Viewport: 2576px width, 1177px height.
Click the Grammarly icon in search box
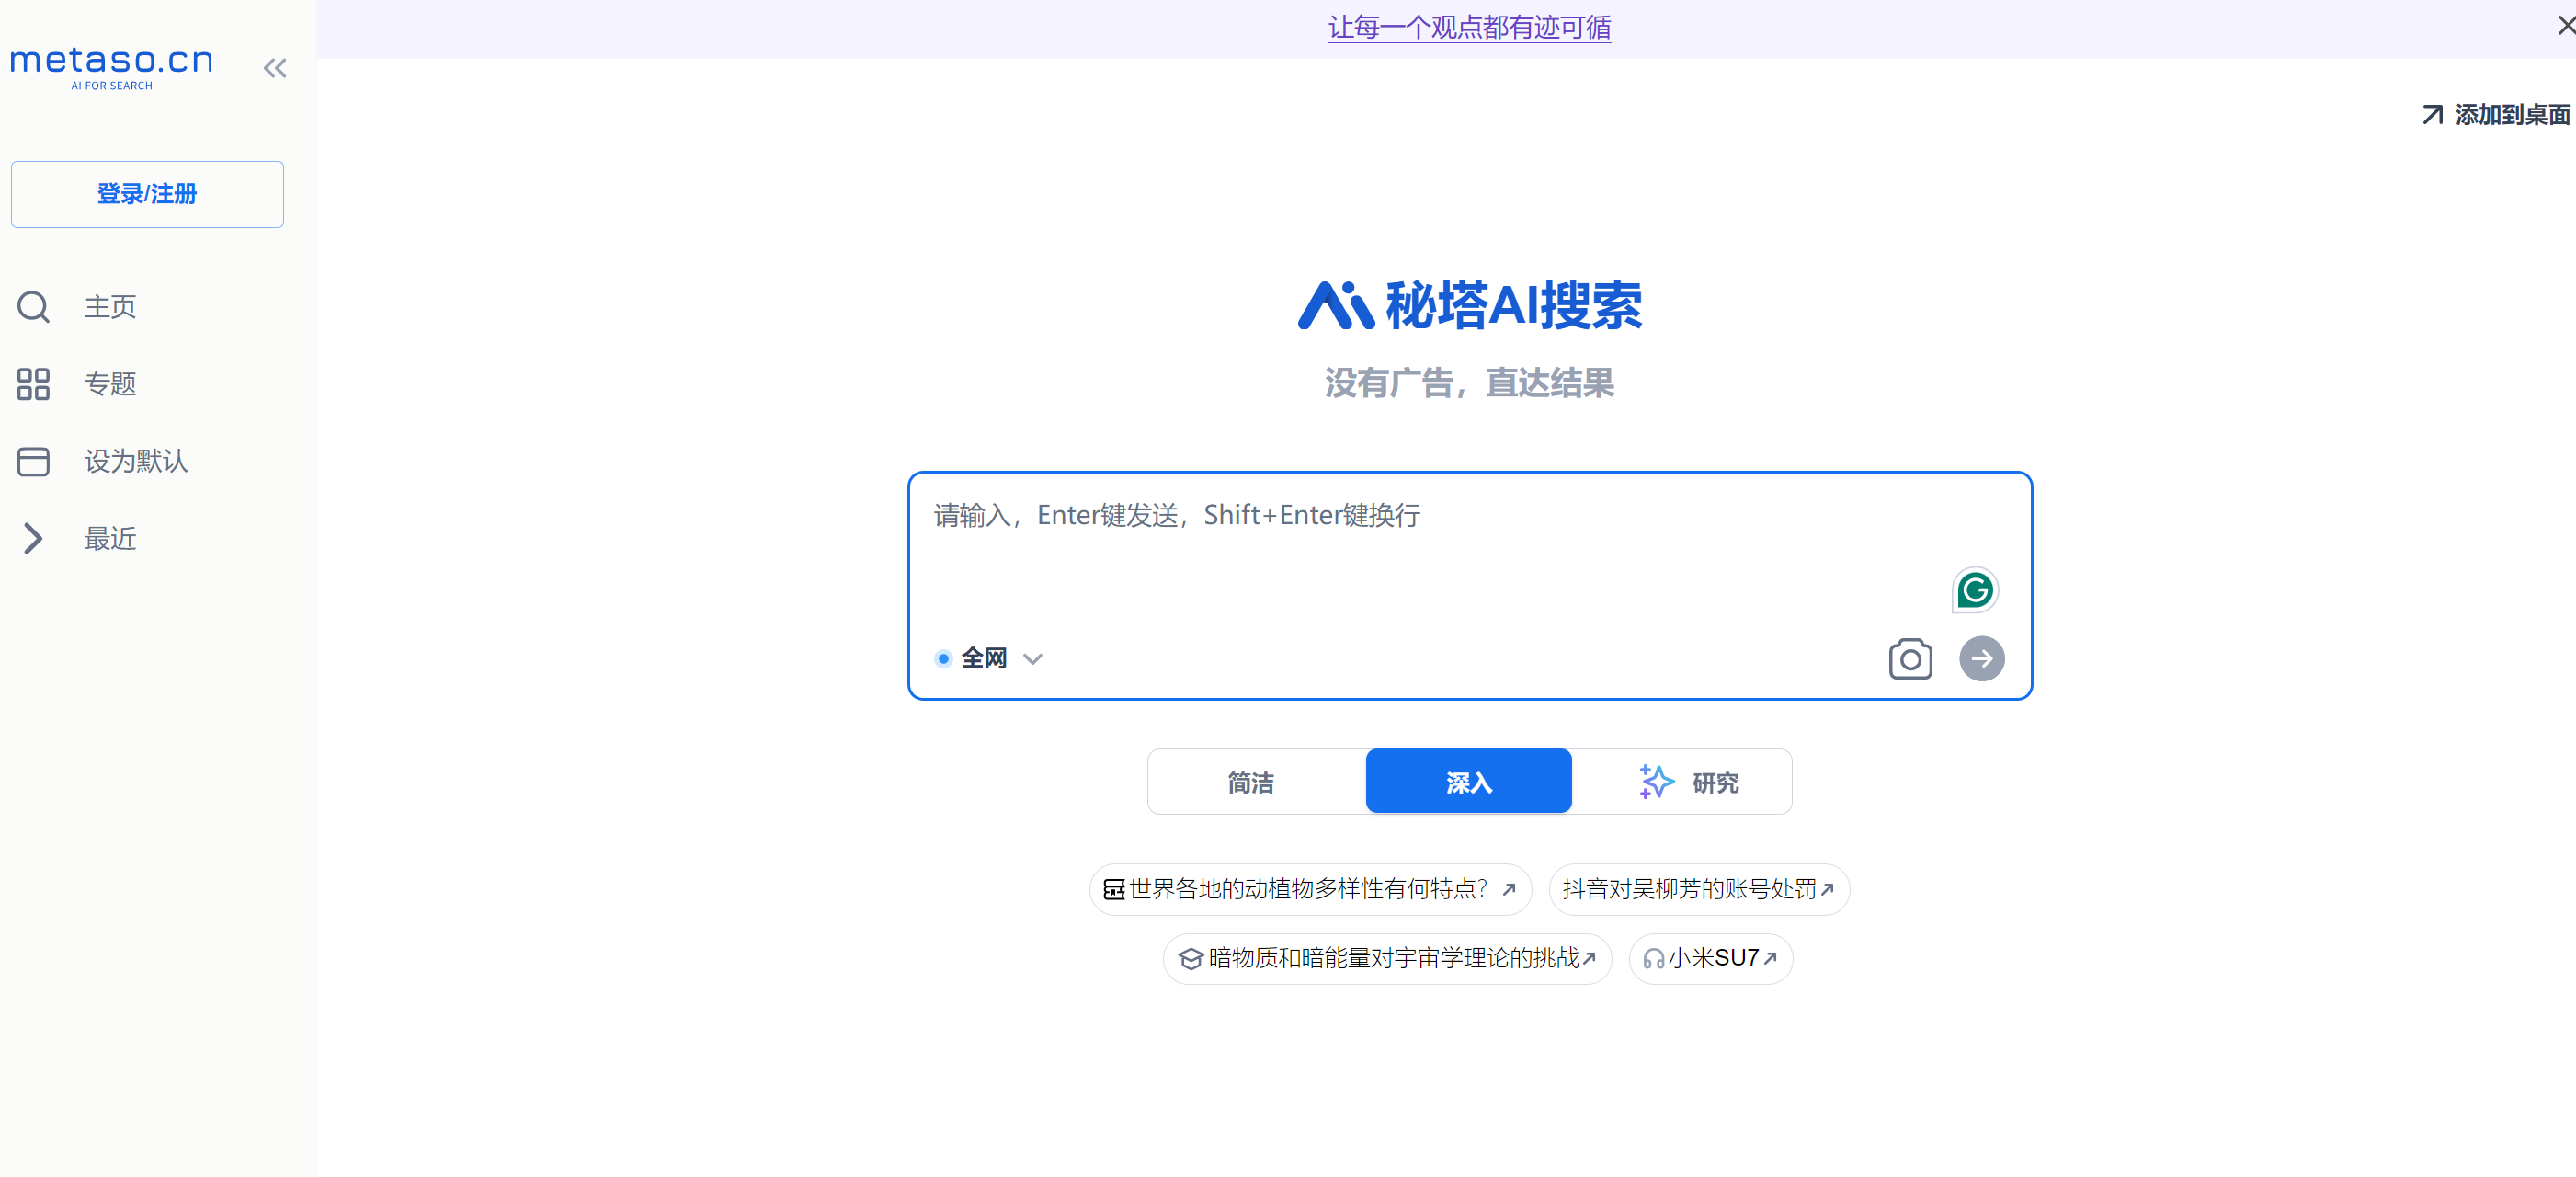[x=1975, y=590]
